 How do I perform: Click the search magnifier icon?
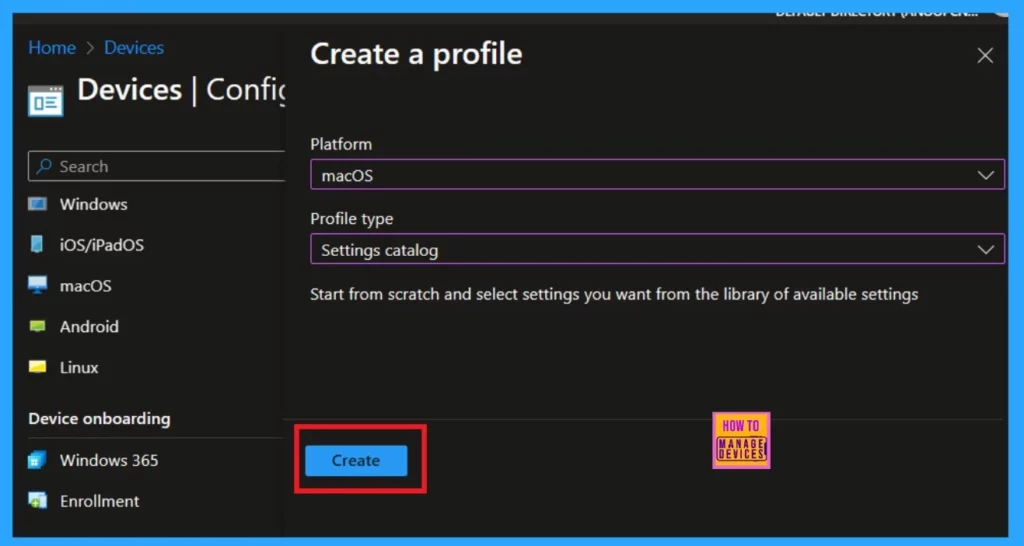point(44,167)
